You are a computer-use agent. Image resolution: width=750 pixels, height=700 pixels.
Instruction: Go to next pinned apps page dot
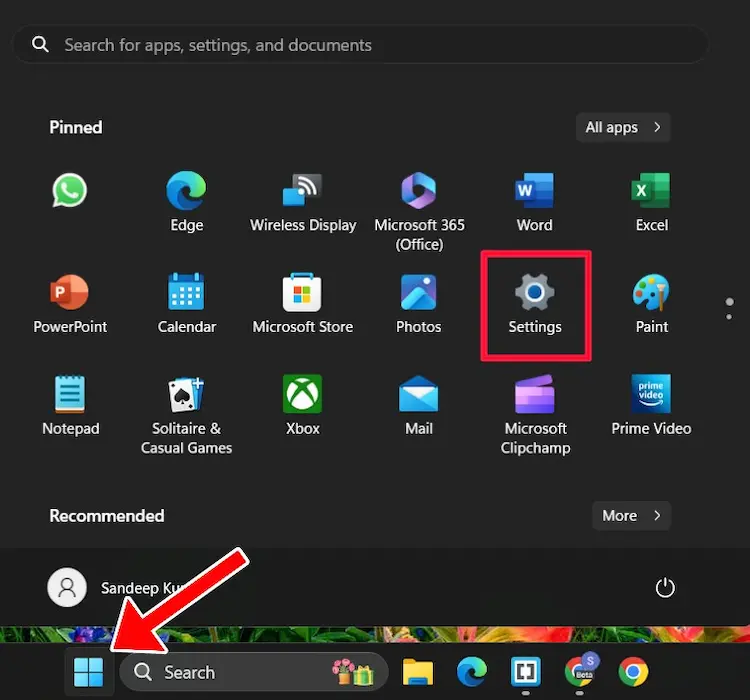point(729,316)
